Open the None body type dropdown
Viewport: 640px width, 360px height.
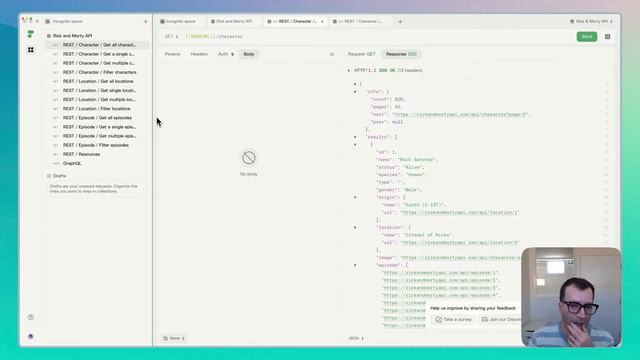pos(173,338)
